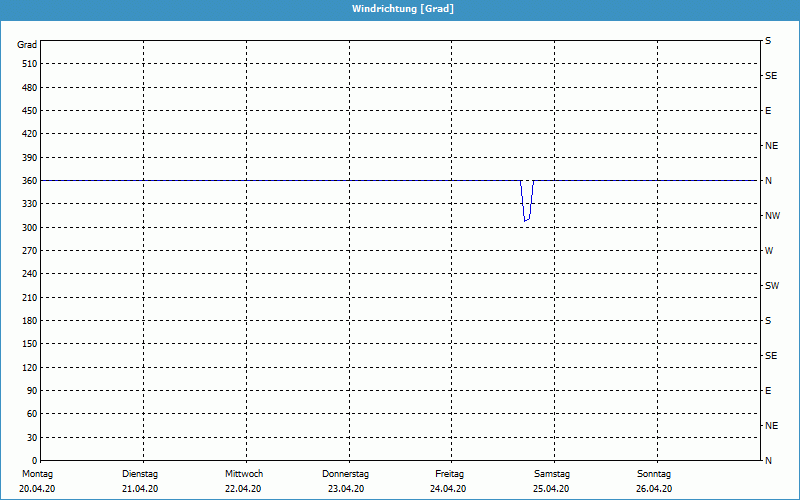Select the 150 y-axis value
This screenshot has width=800, height=500.
pyautogui.click(x=30, y=344)
